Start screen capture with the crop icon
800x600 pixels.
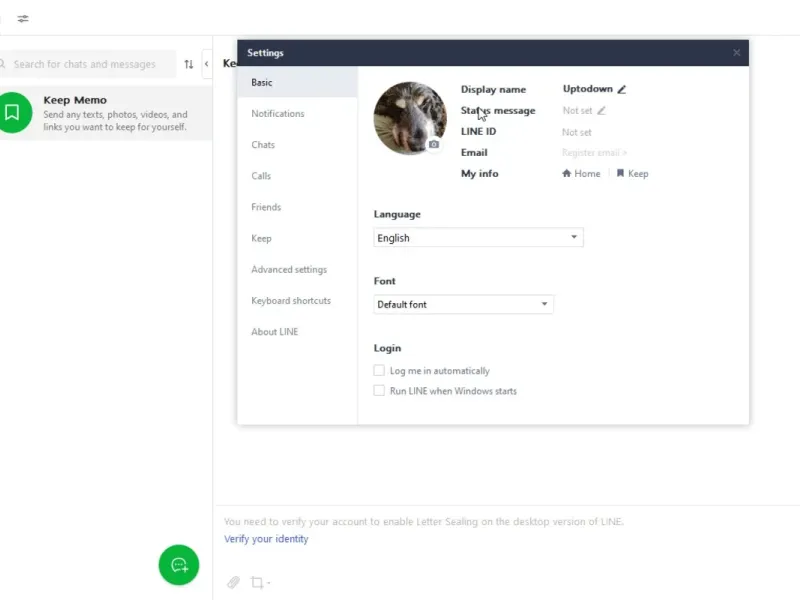pos(257,582)
